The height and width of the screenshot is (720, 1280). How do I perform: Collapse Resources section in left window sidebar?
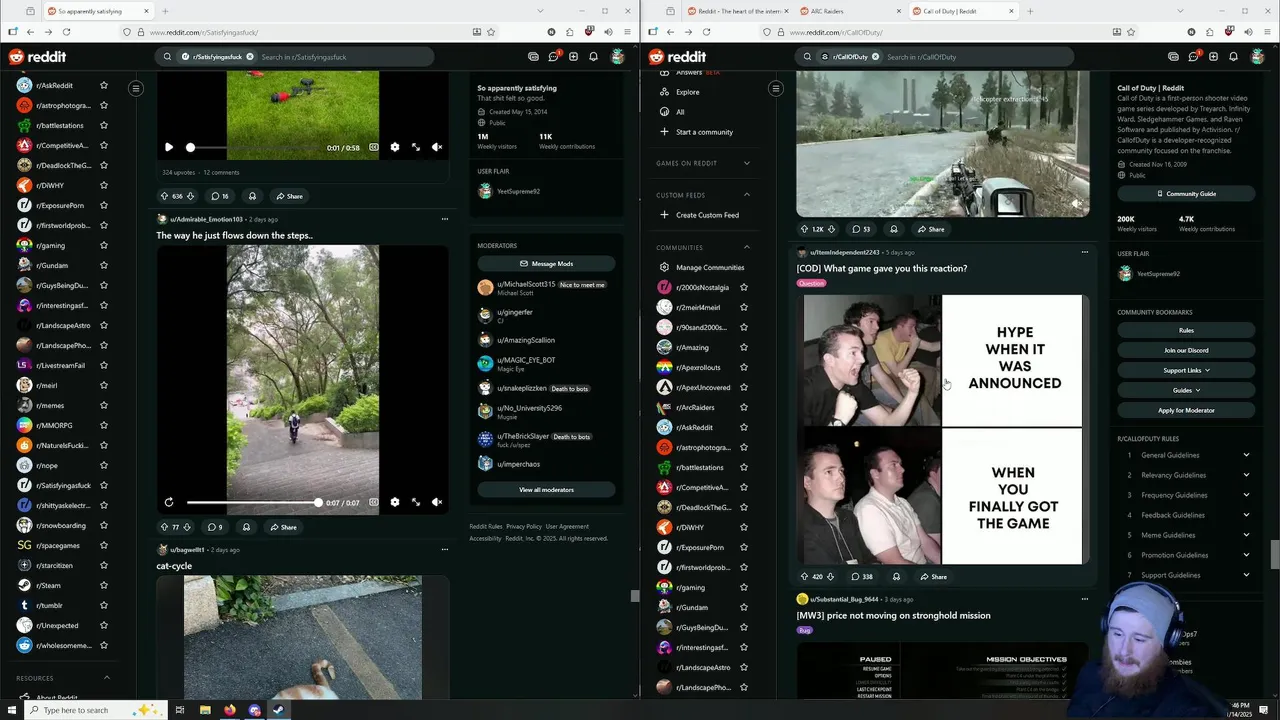pos(107,678)
